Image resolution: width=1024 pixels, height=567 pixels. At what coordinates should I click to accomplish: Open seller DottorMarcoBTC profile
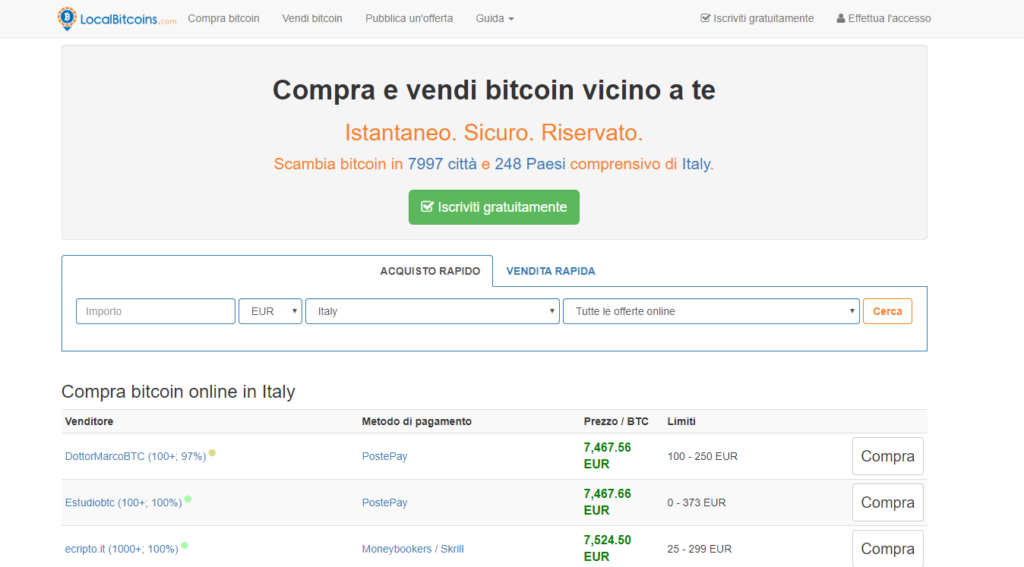pos(135,456)
